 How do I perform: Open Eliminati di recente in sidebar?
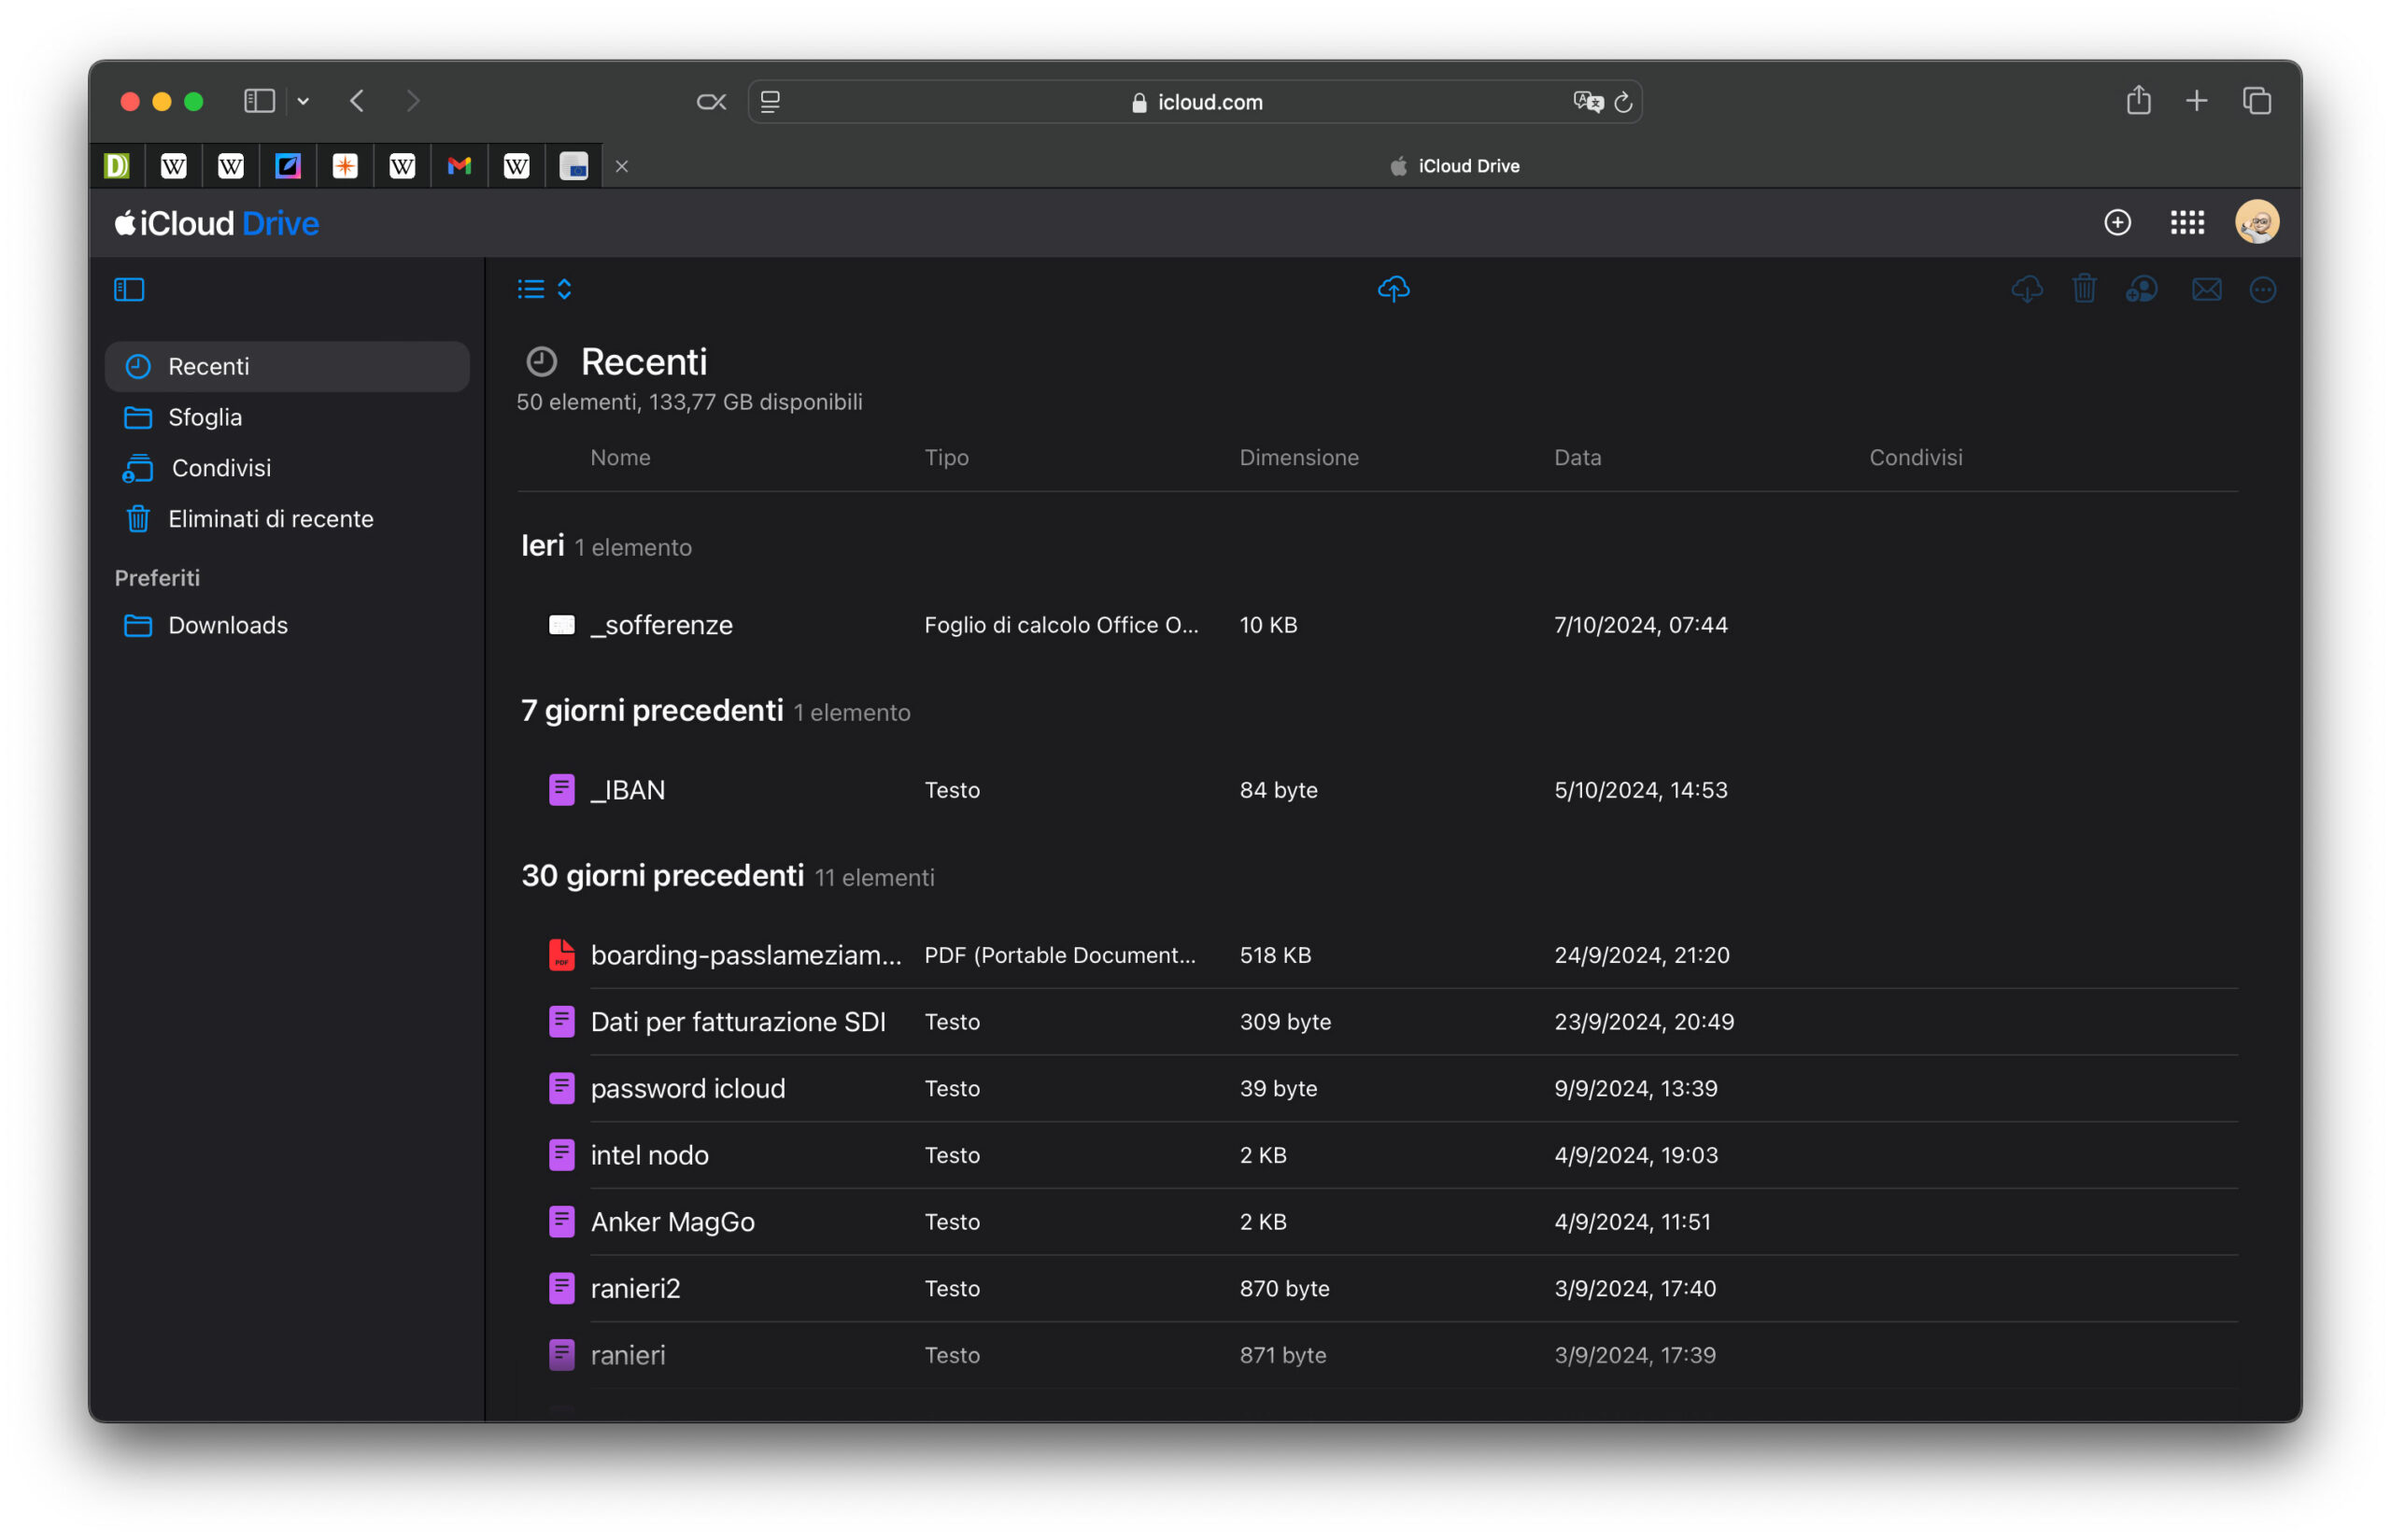coord(270,519)
